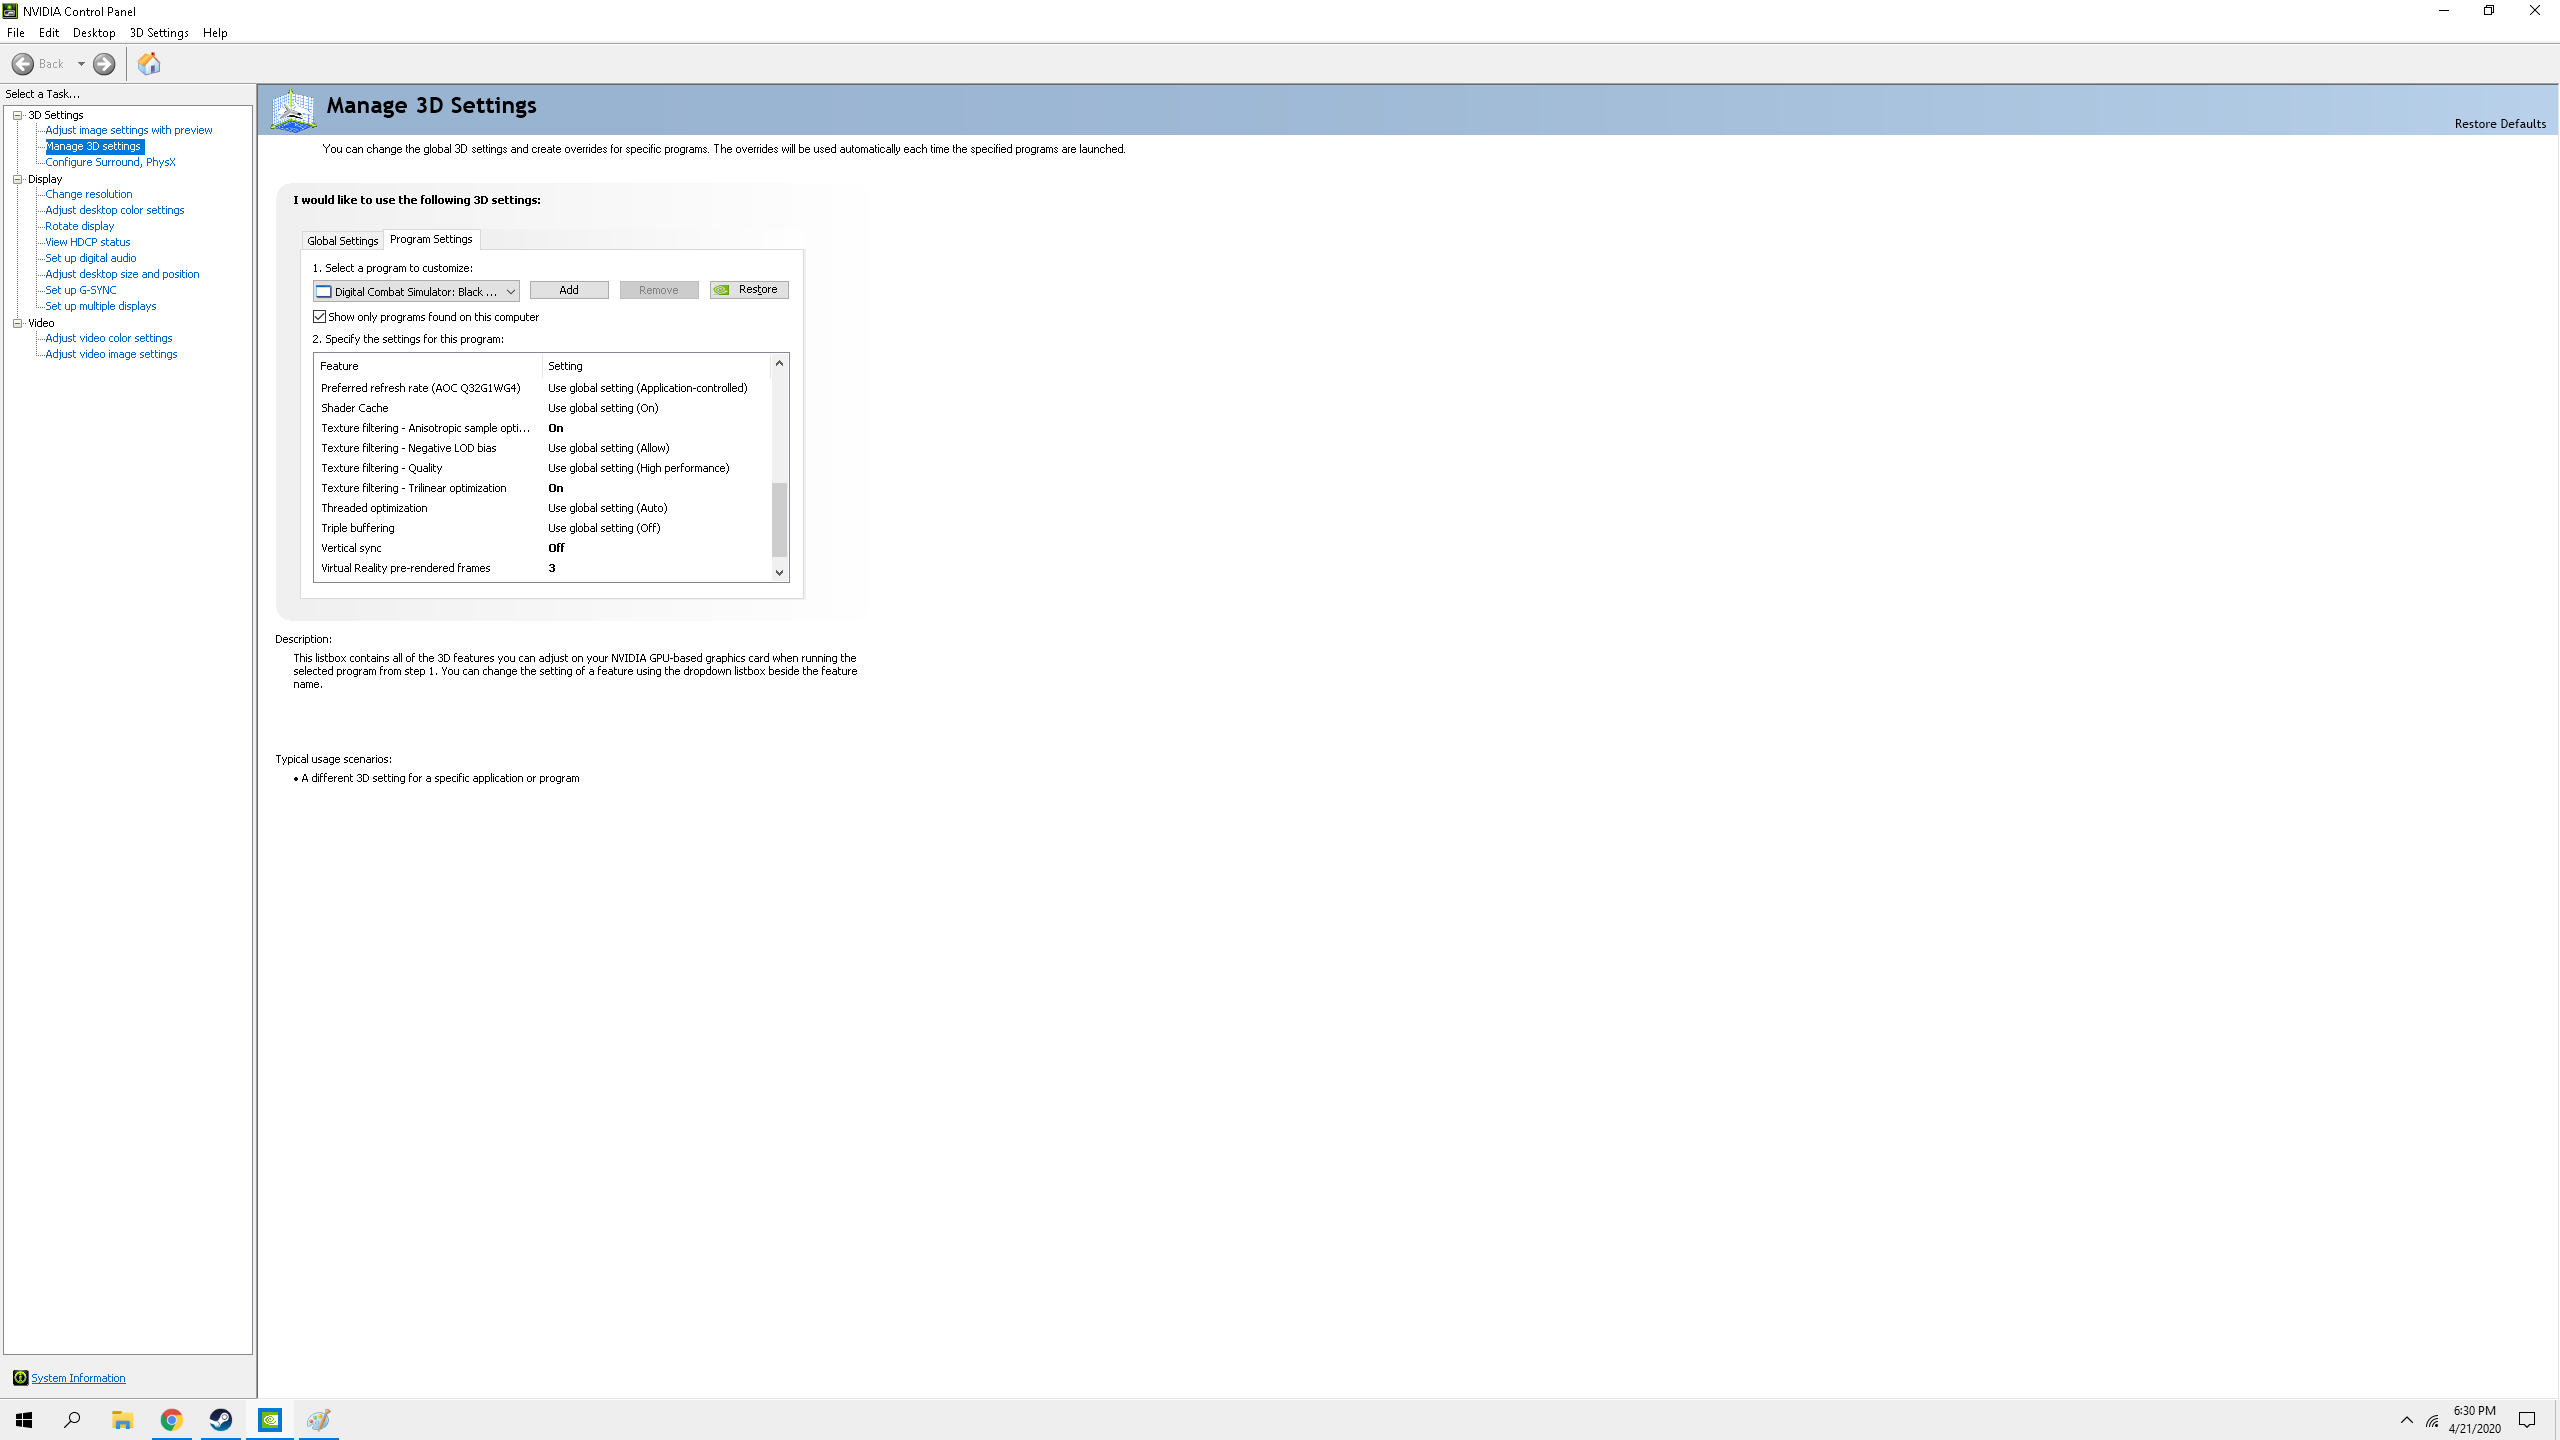Collapse the Display tree node
The height and width of the screenshot is (1440, 2560).
[18, 179]
